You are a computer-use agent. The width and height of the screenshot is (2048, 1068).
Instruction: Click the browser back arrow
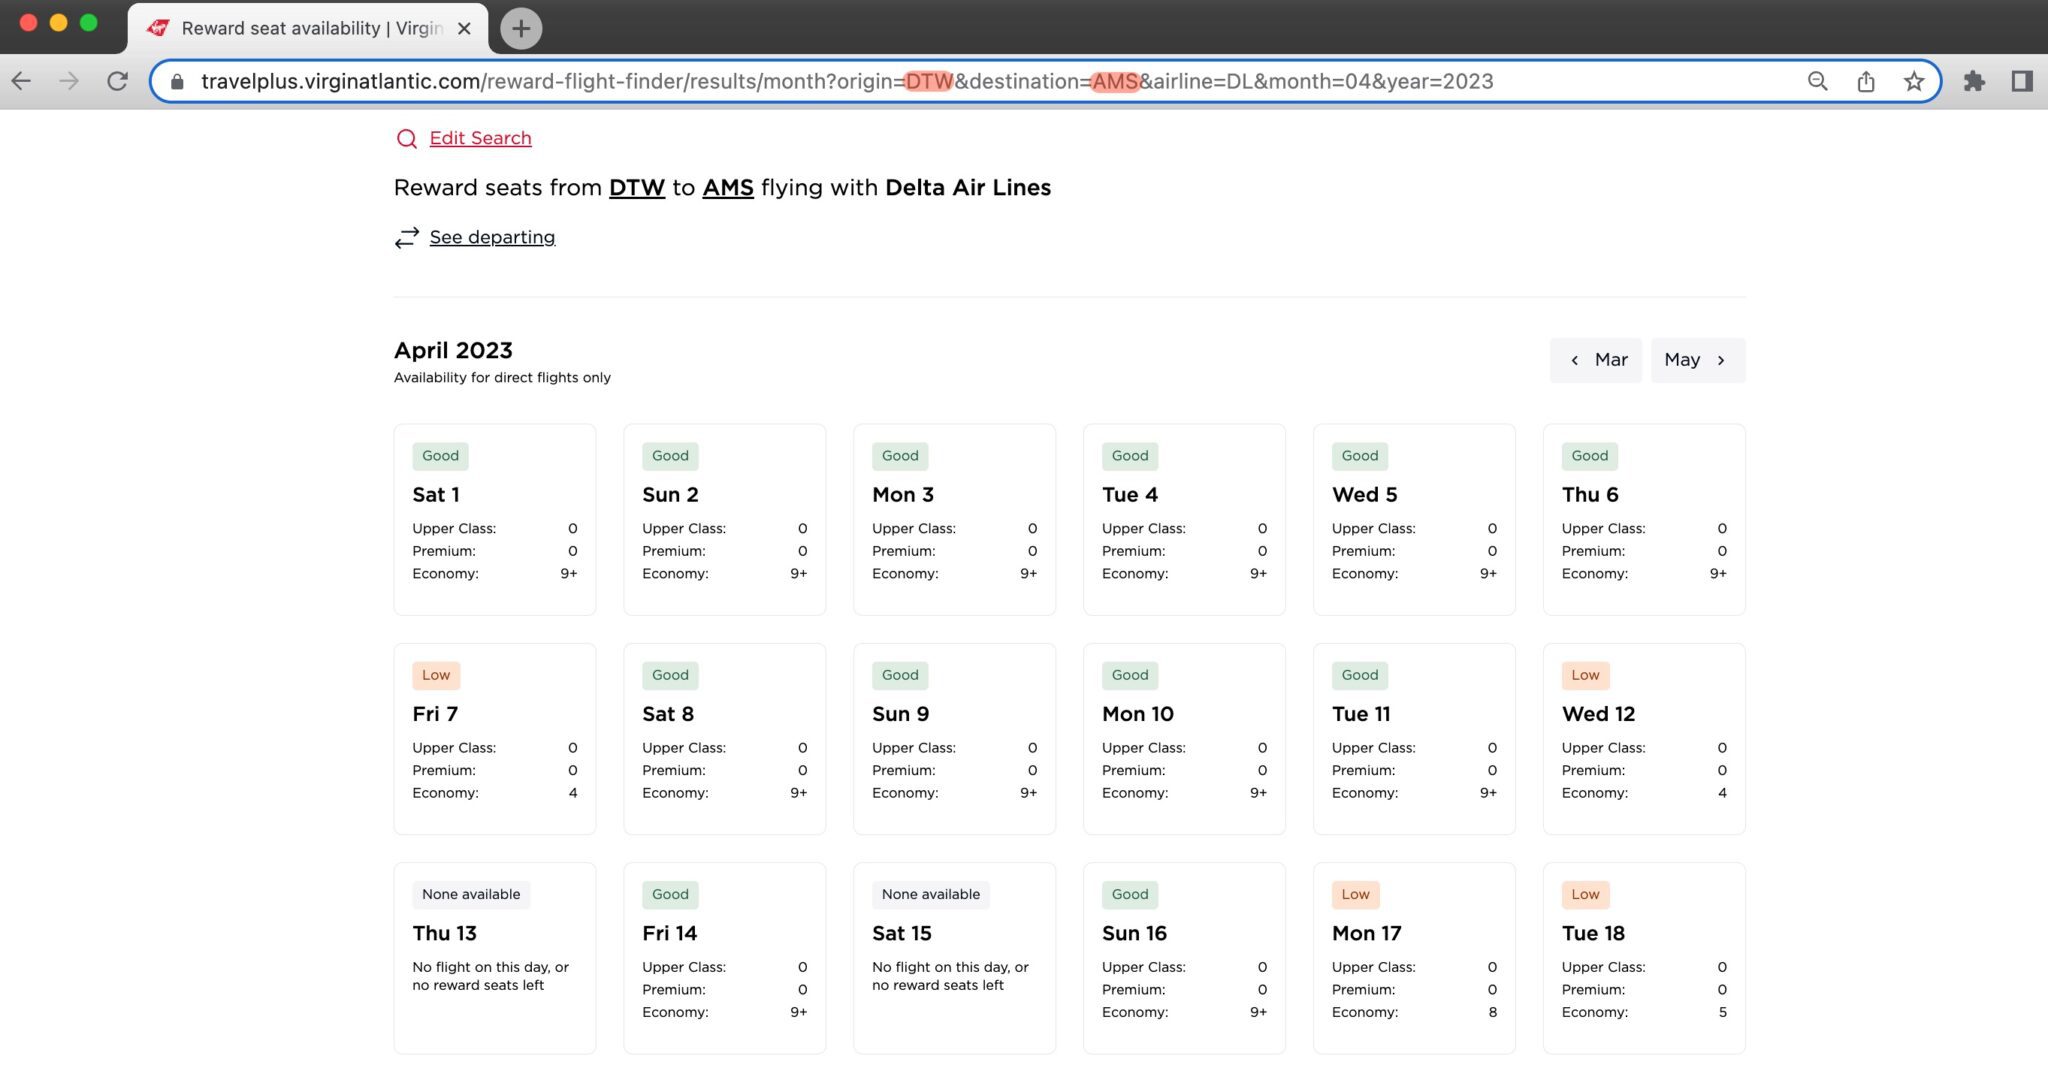(22, 82)
